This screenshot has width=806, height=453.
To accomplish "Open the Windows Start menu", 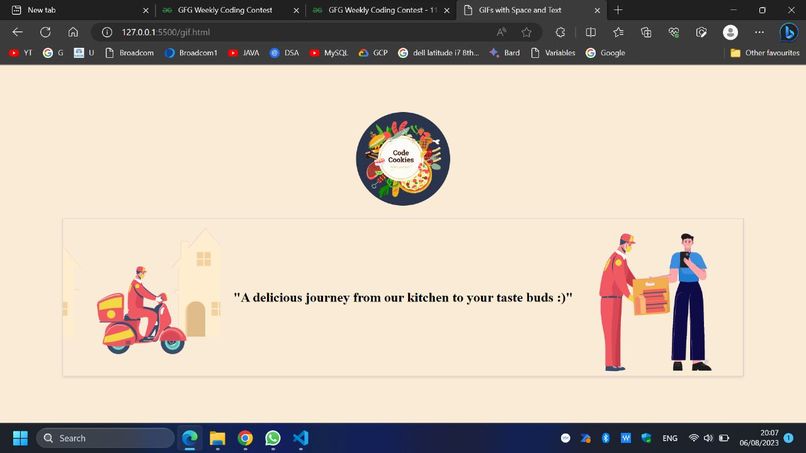I will tap(20, 438).
